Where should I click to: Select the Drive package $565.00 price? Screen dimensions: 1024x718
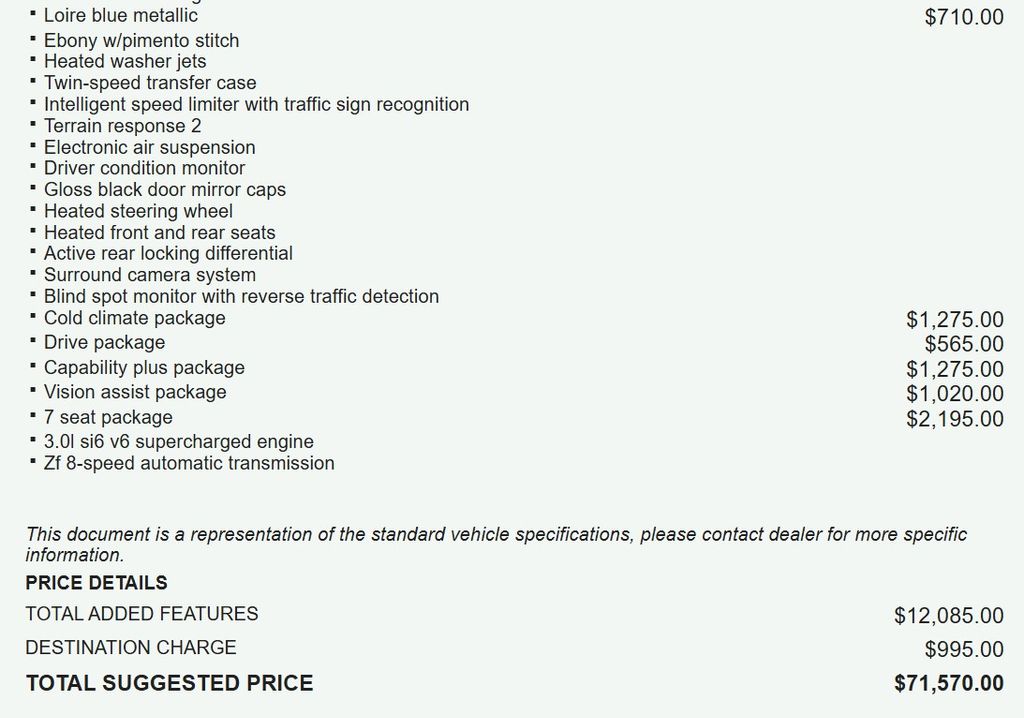964,344
